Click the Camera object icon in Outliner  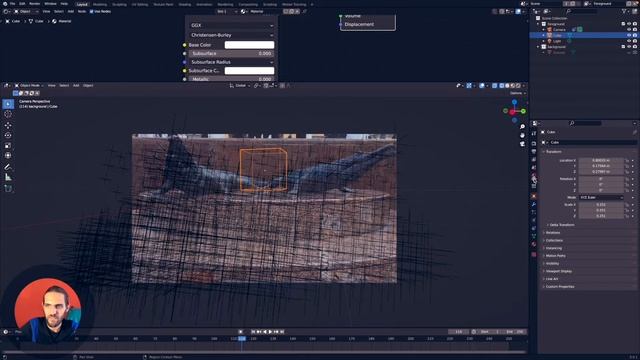549,29
